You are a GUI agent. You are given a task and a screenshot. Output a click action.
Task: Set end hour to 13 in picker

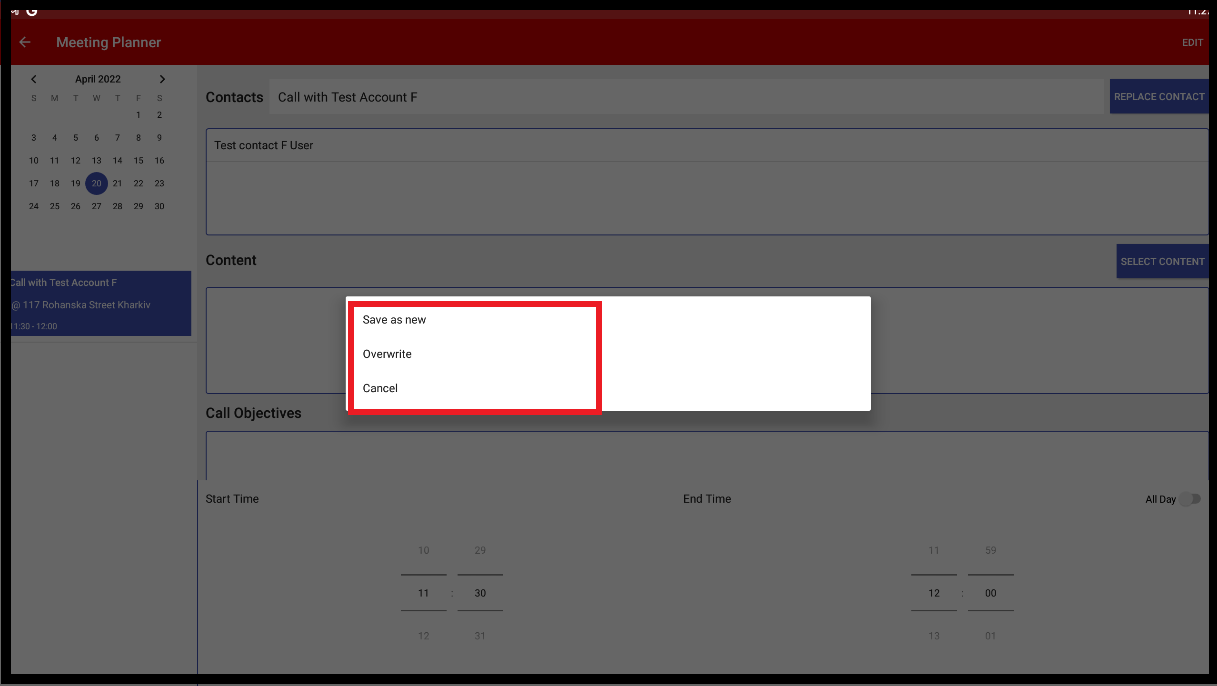[x=934, y=636]
